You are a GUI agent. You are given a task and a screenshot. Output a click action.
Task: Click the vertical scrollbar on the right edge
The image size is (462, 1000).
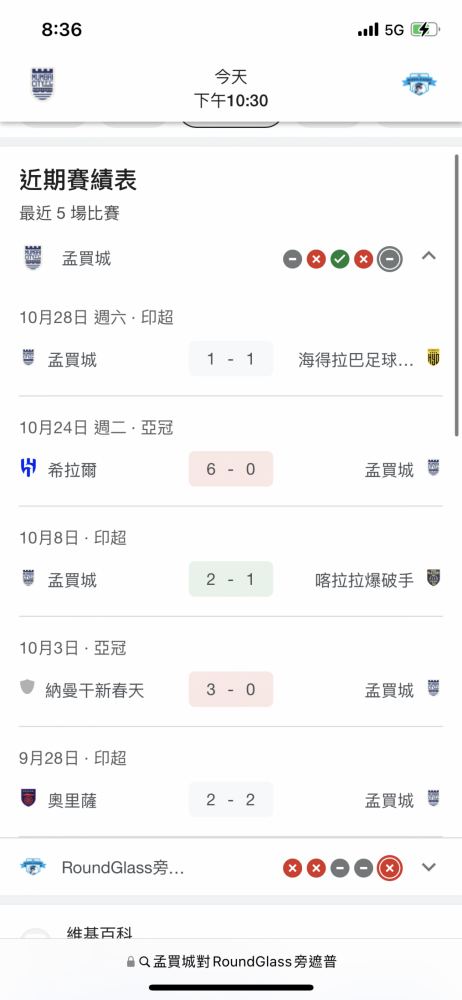pos(457,295)
